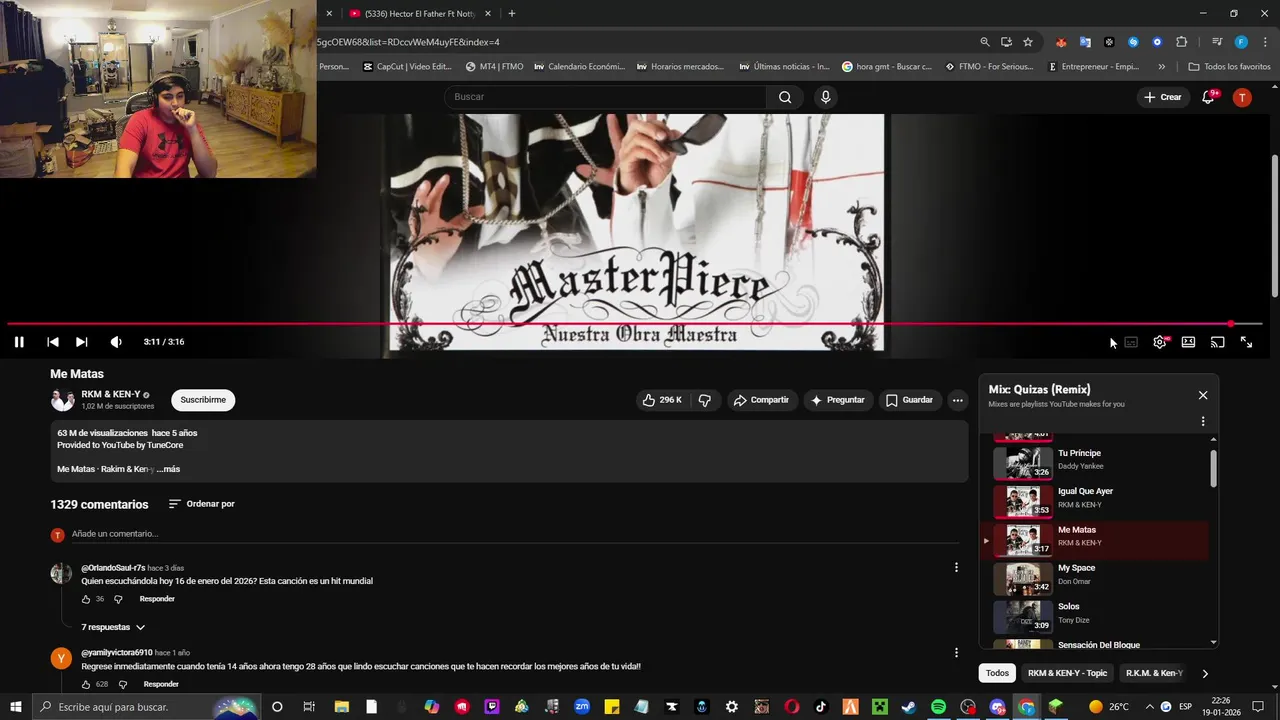Expand the description with ...más
The image size is (1280, 720).
pos(168,469)
